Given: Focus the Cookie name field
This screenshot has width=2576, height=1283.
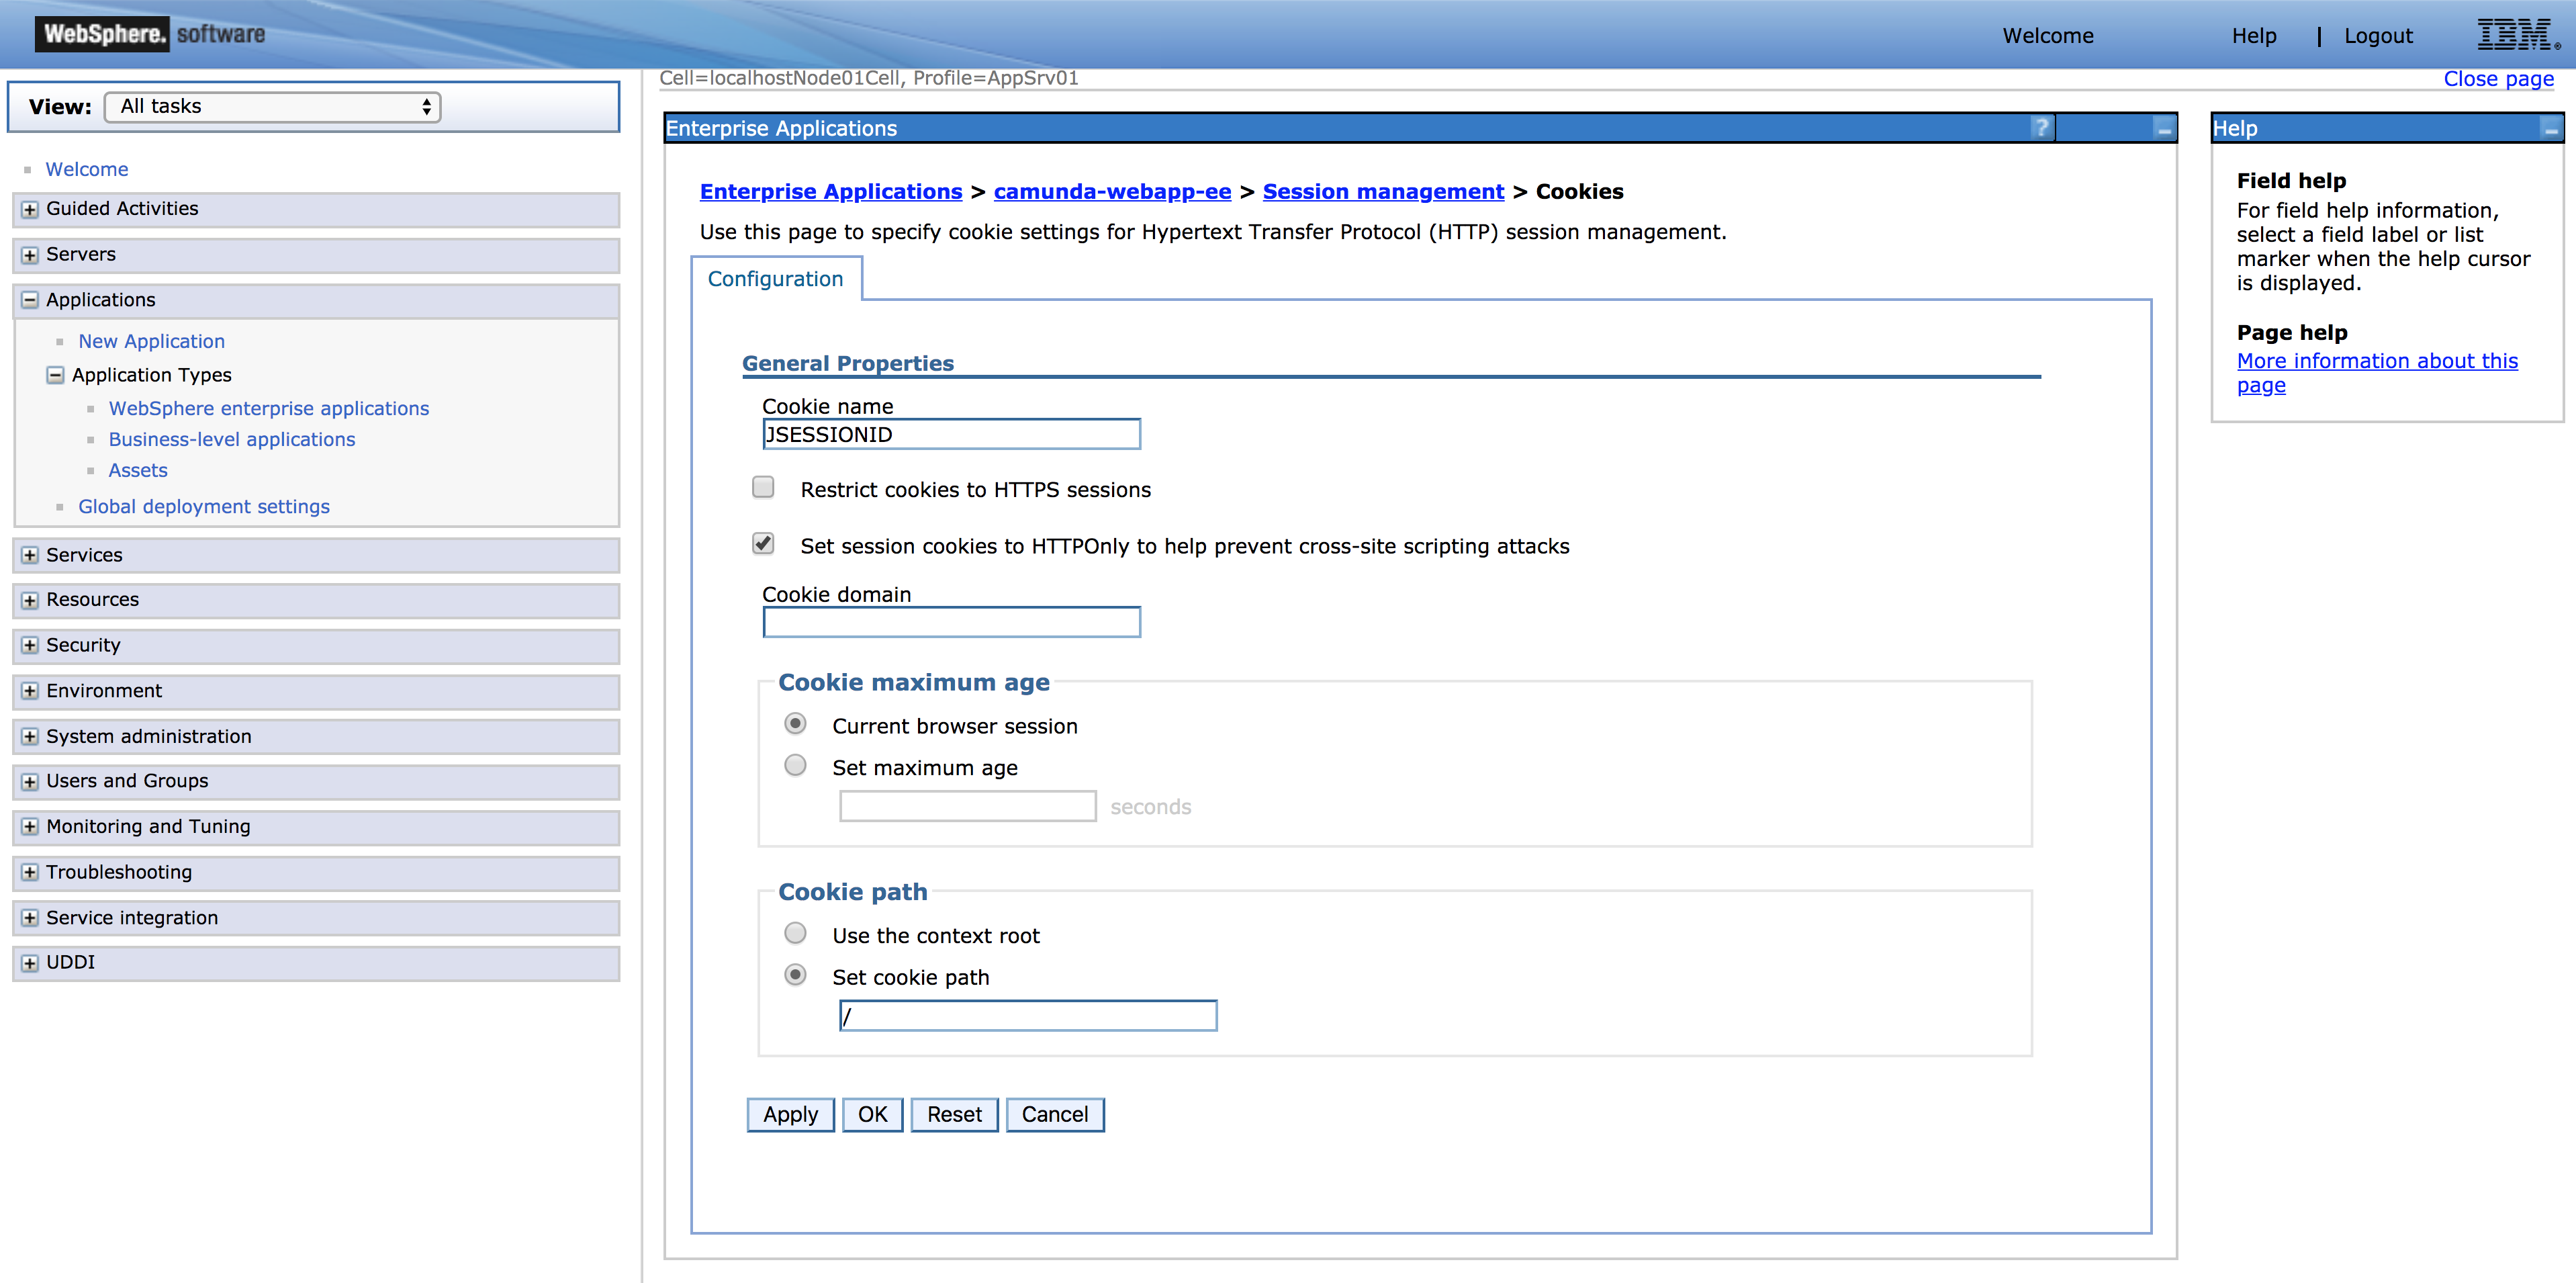Looking at the screenshot, I should (x=951, y=434).
